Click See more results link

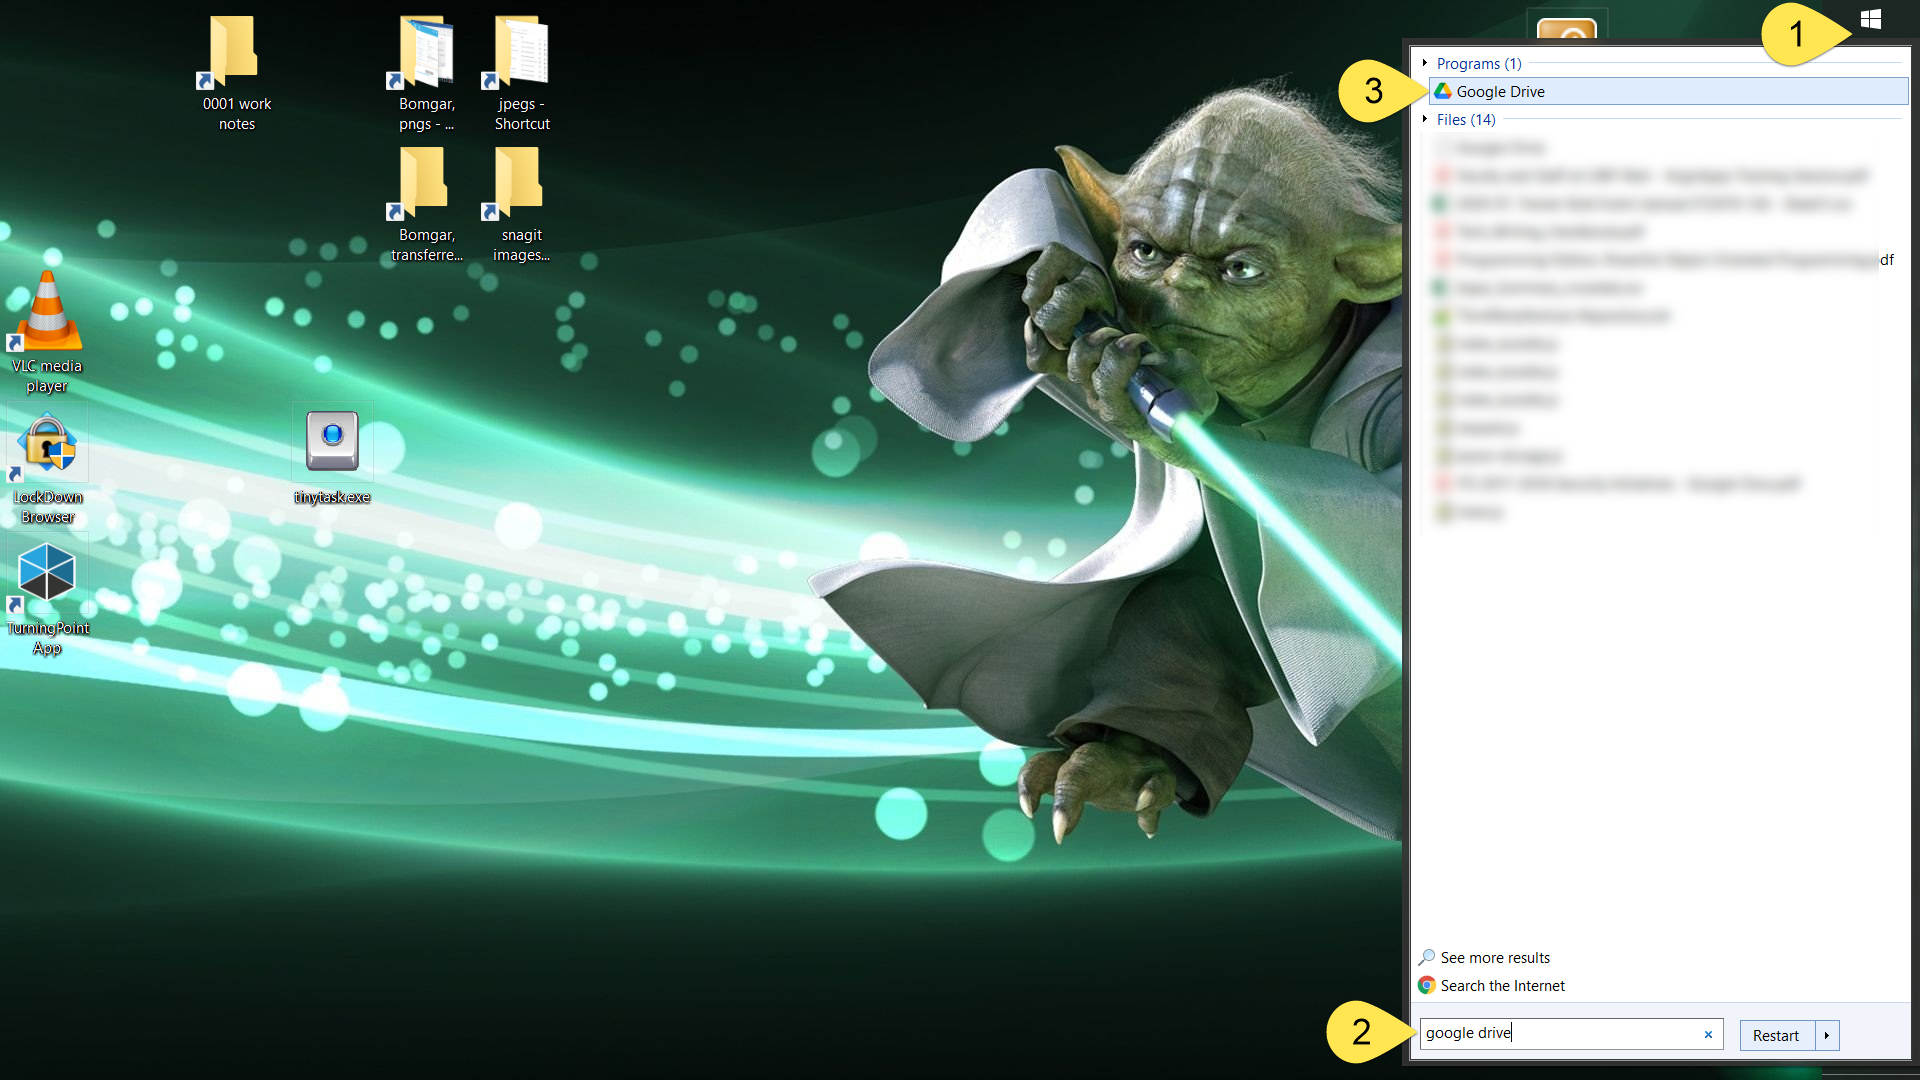1495,958
